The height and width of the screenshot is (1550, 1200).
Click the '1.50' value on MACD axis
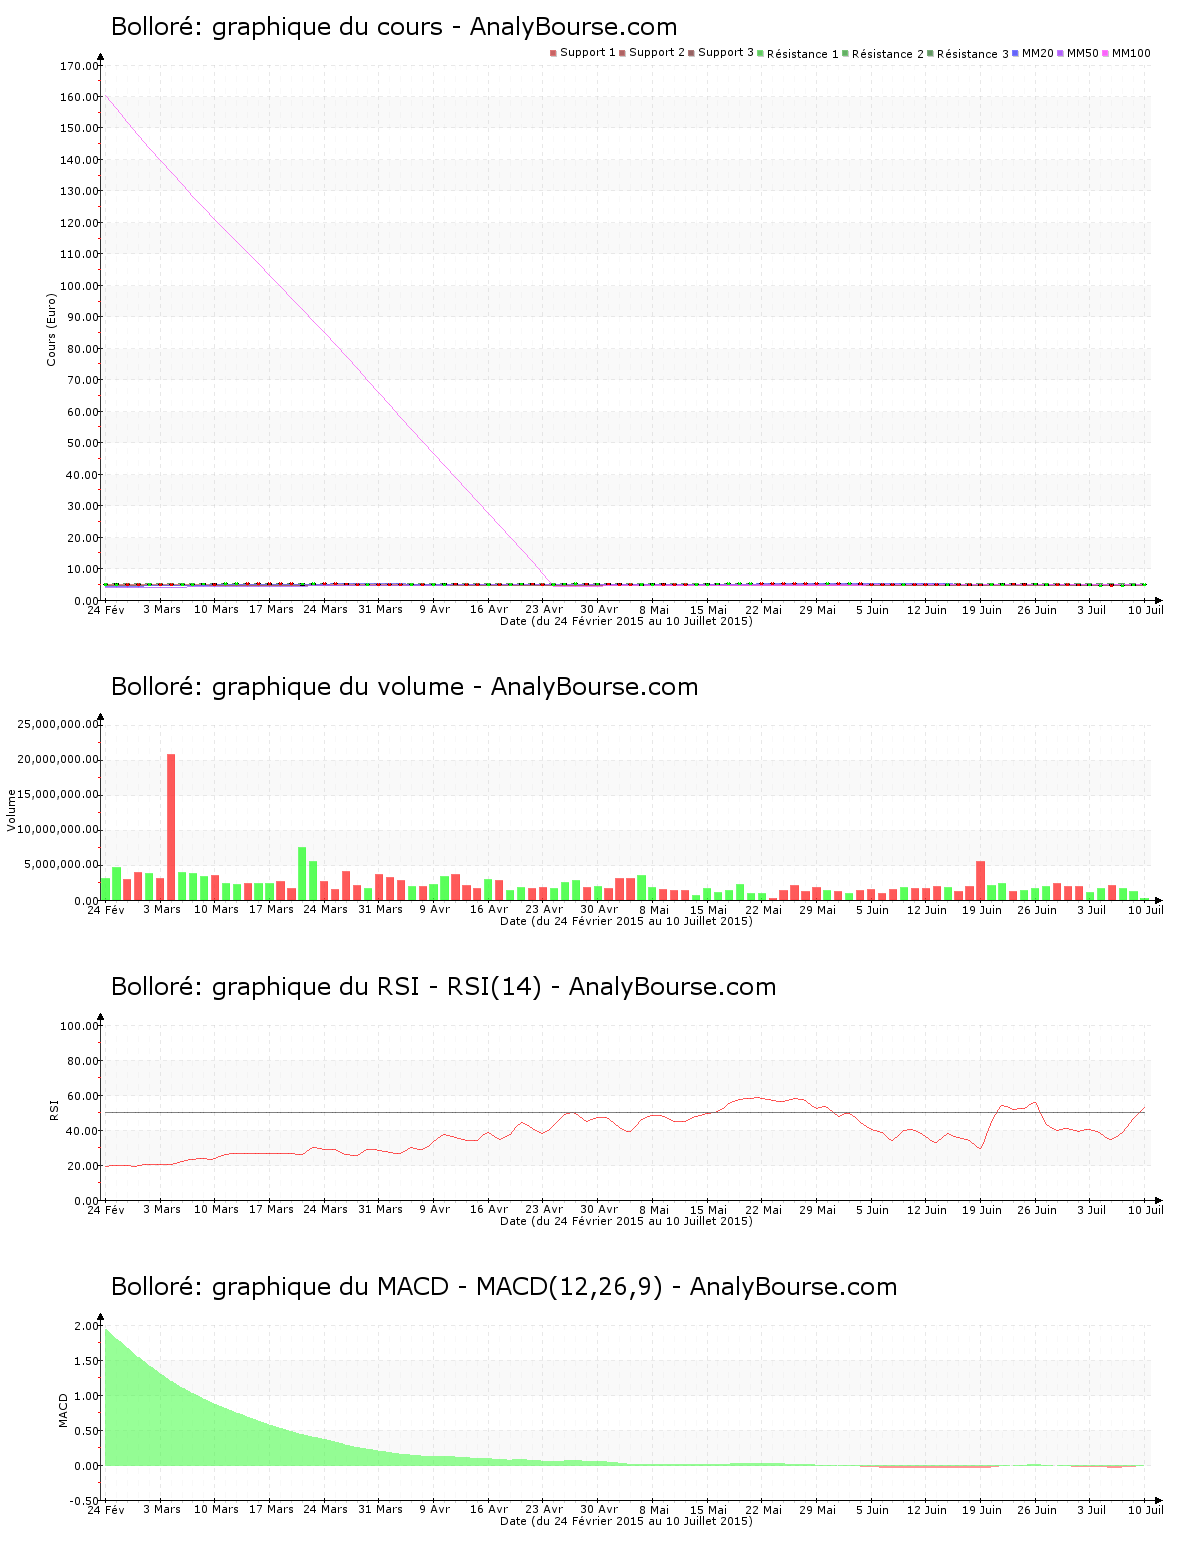click(86, 1361)
